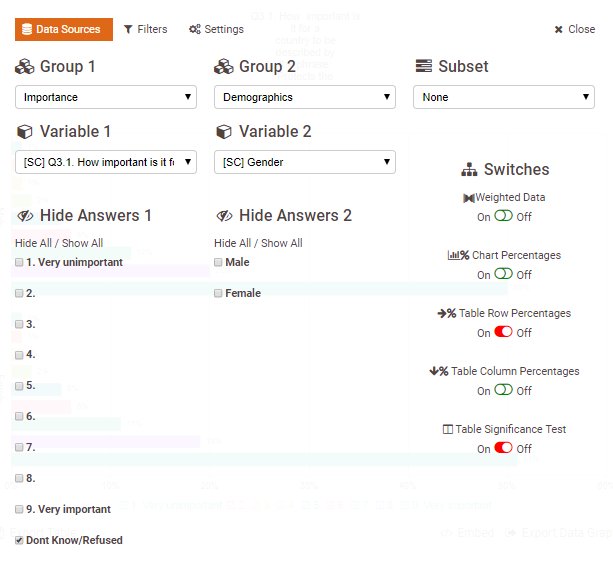The height and width of the screenshot is (561, 613).
Task: Check the answer 6. checkbox
Action: pos(19,416)
